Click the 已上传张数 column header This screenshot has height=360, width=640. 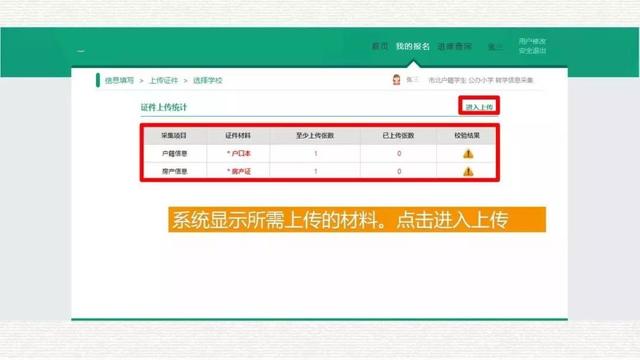398,135
